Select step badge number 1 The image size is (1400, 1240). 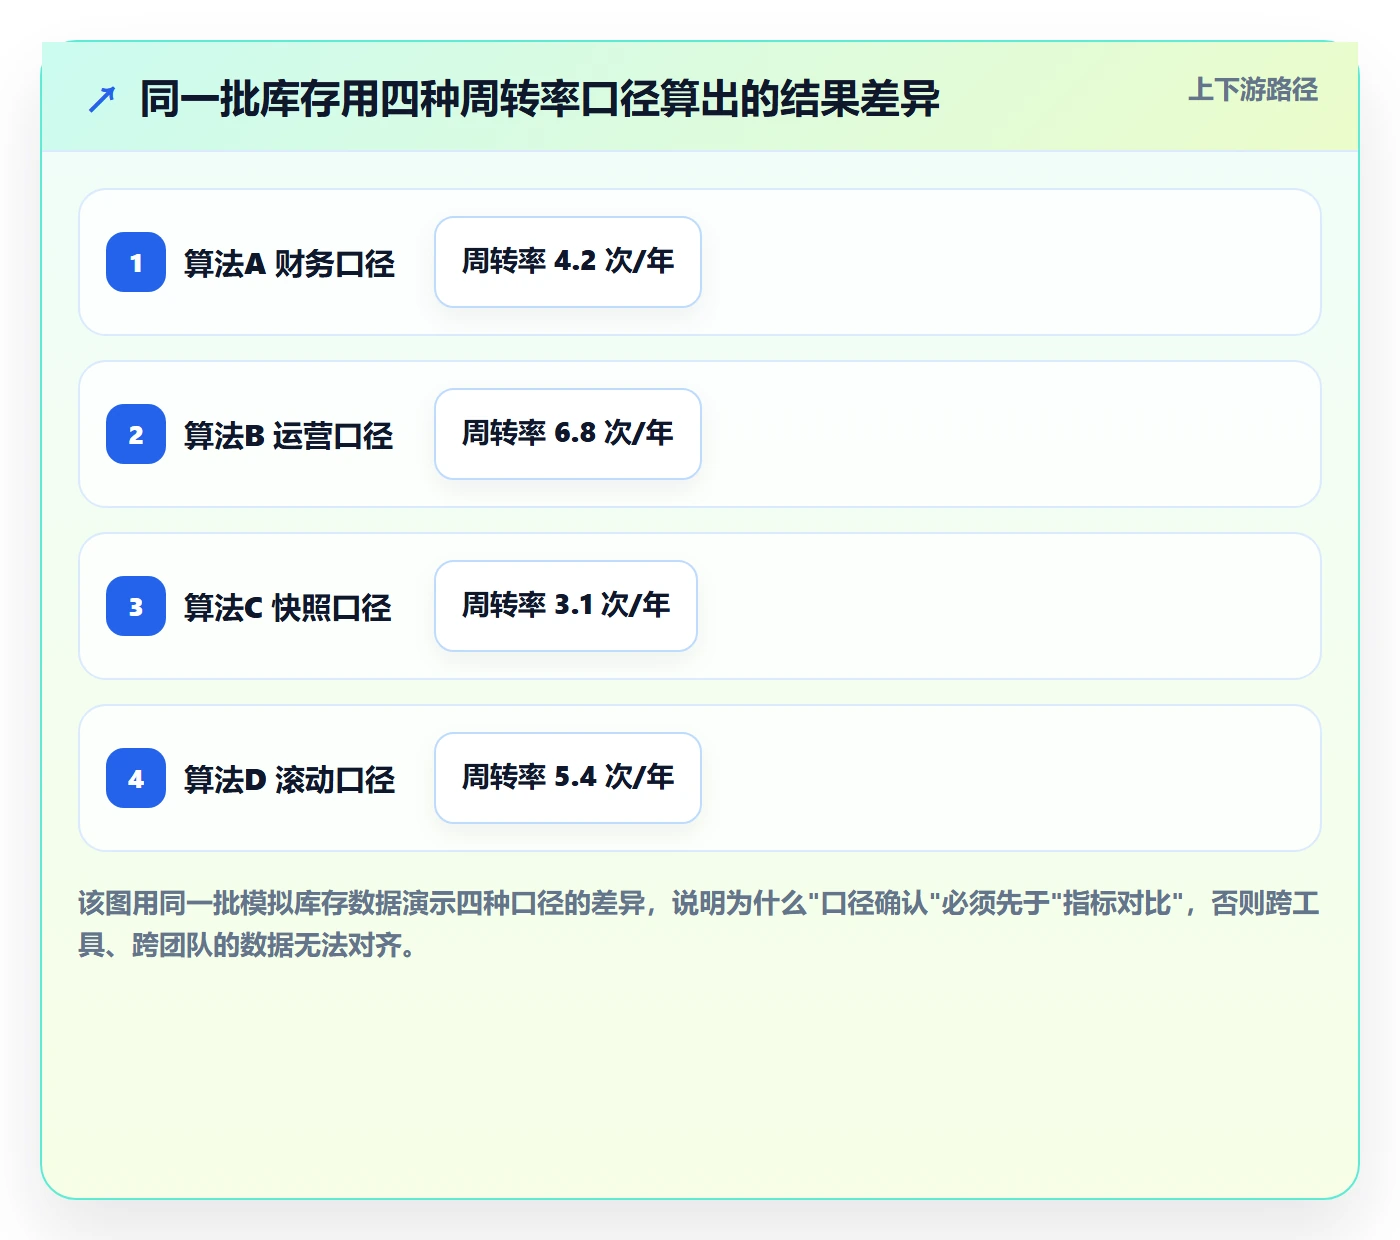[x=136, y=262]
